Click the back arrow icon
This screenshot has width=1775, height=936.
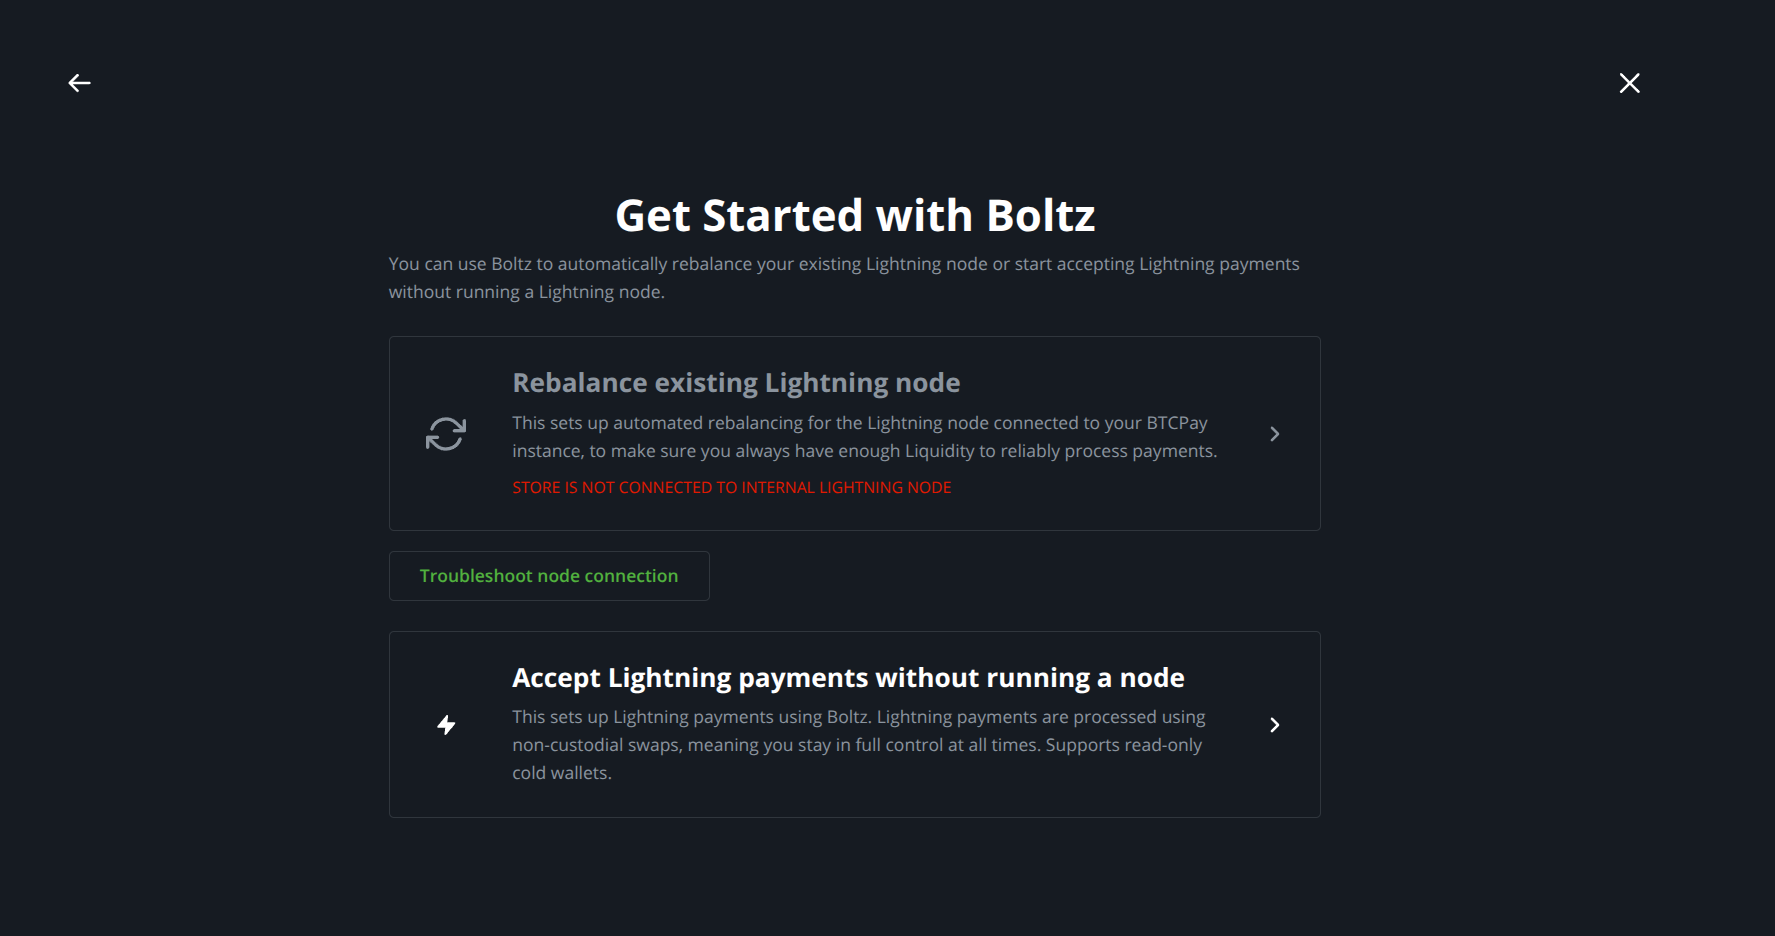[79, 83]
